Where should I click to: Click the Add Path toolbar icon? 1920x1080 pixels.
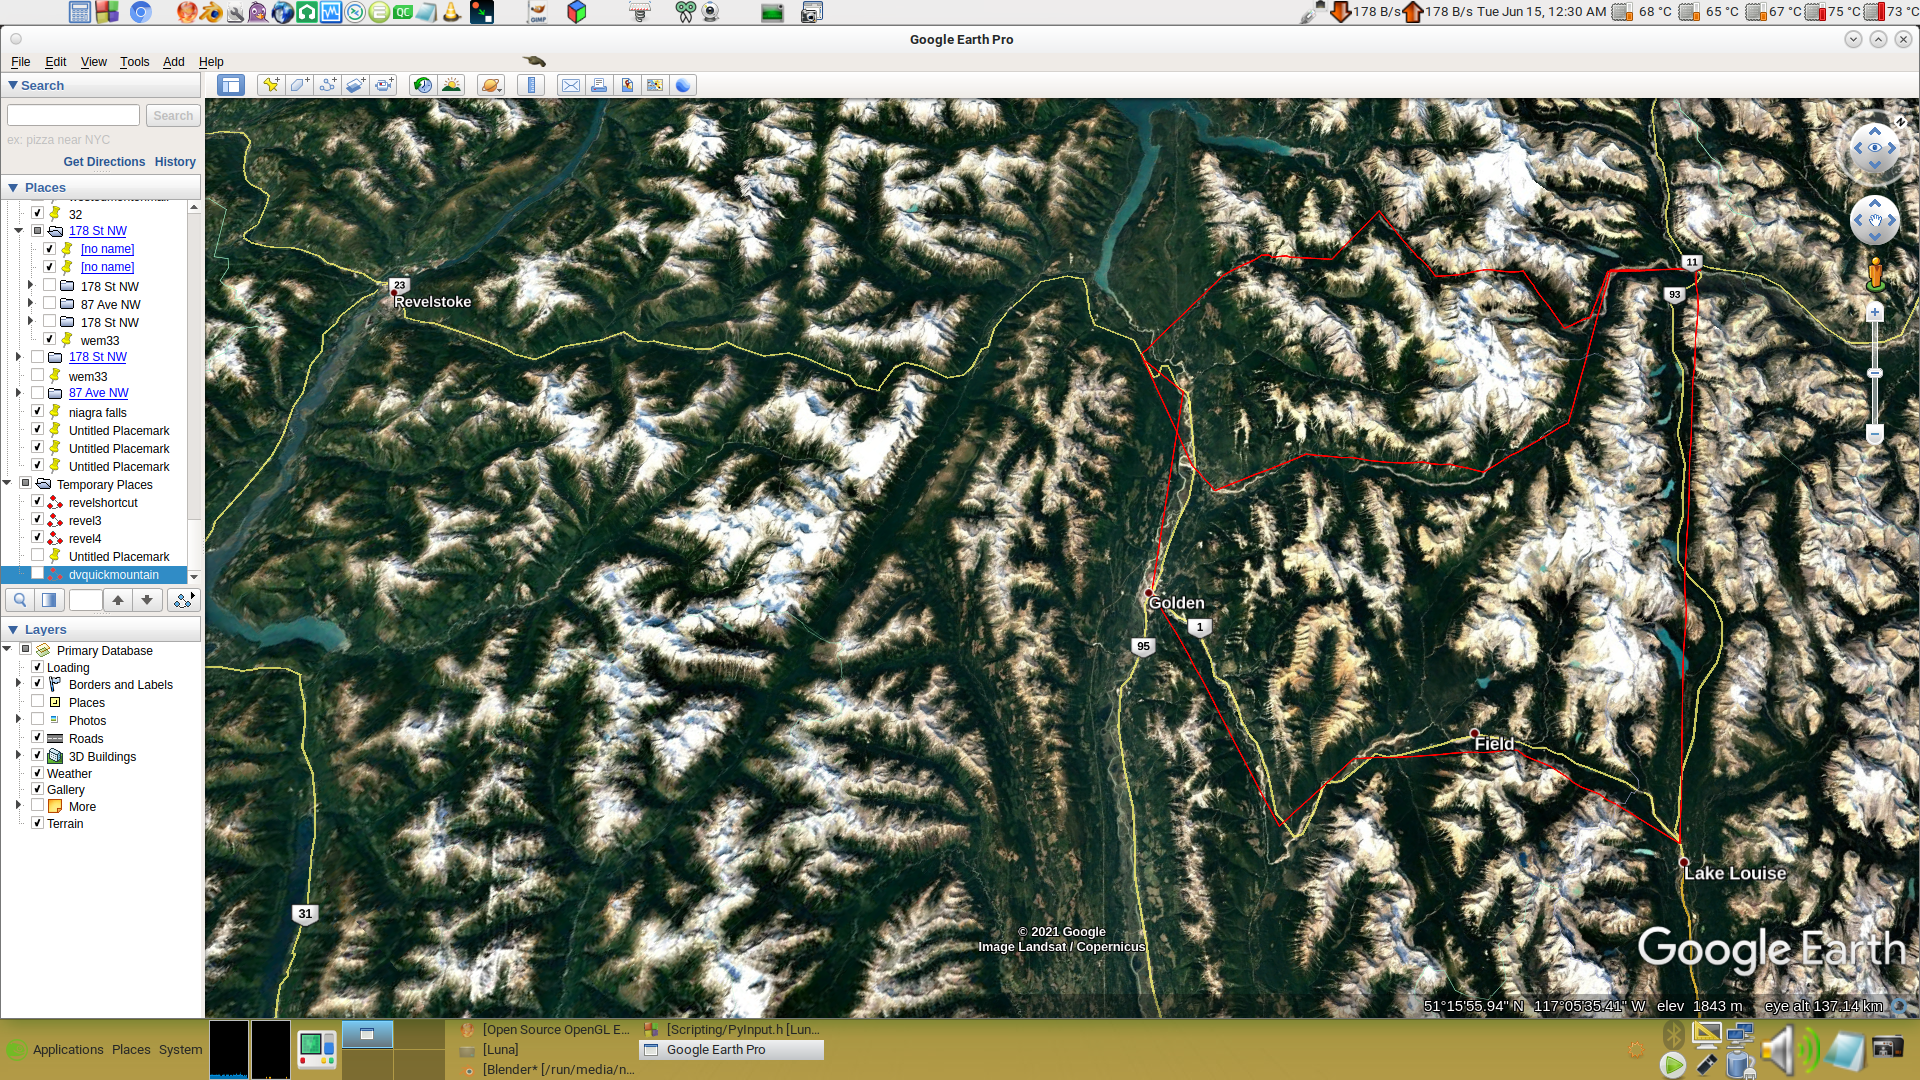[327, 85]
